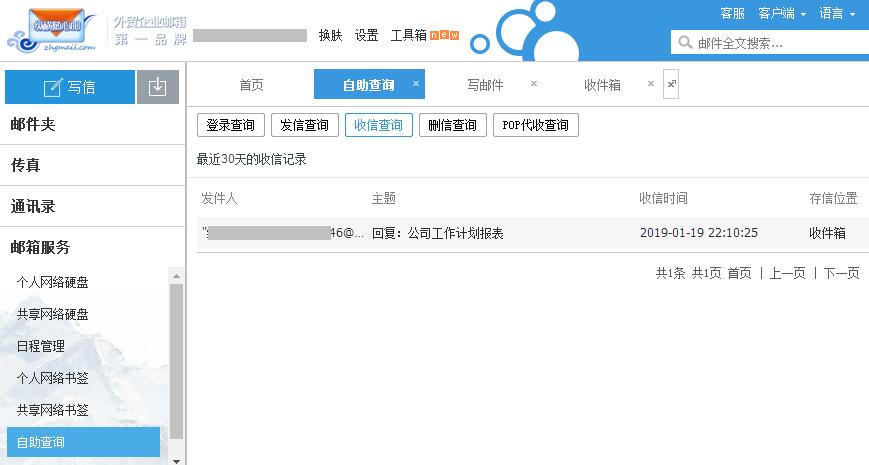Switch to the 首页 tab
Screen dimensions: 869x465
point(251,85)
